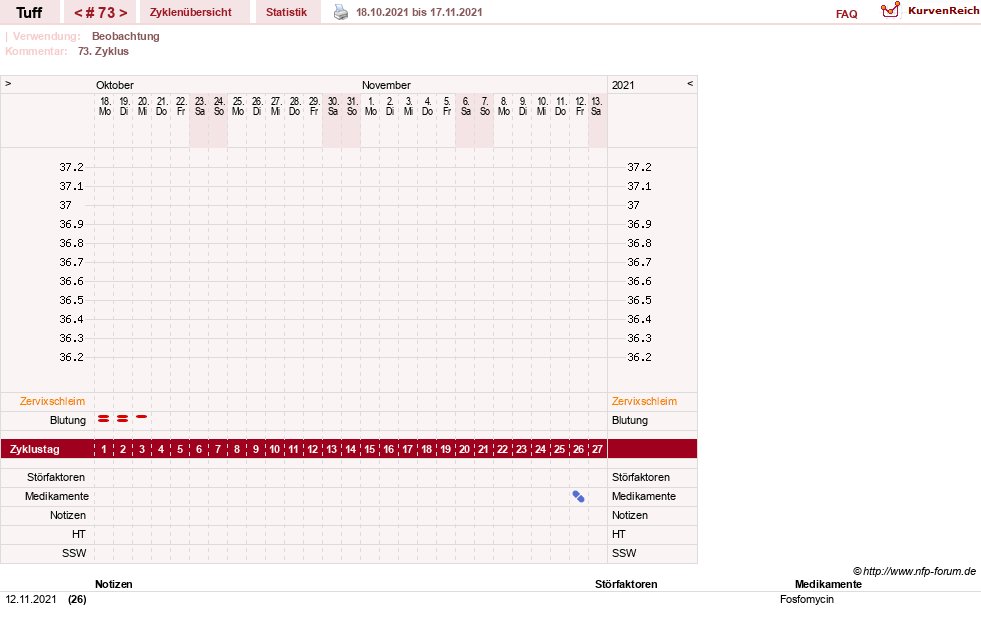Viewport: 981px width, 623px height.
Task: Select cycle day 14 in Zyklustag row
Action: [351, 449]
